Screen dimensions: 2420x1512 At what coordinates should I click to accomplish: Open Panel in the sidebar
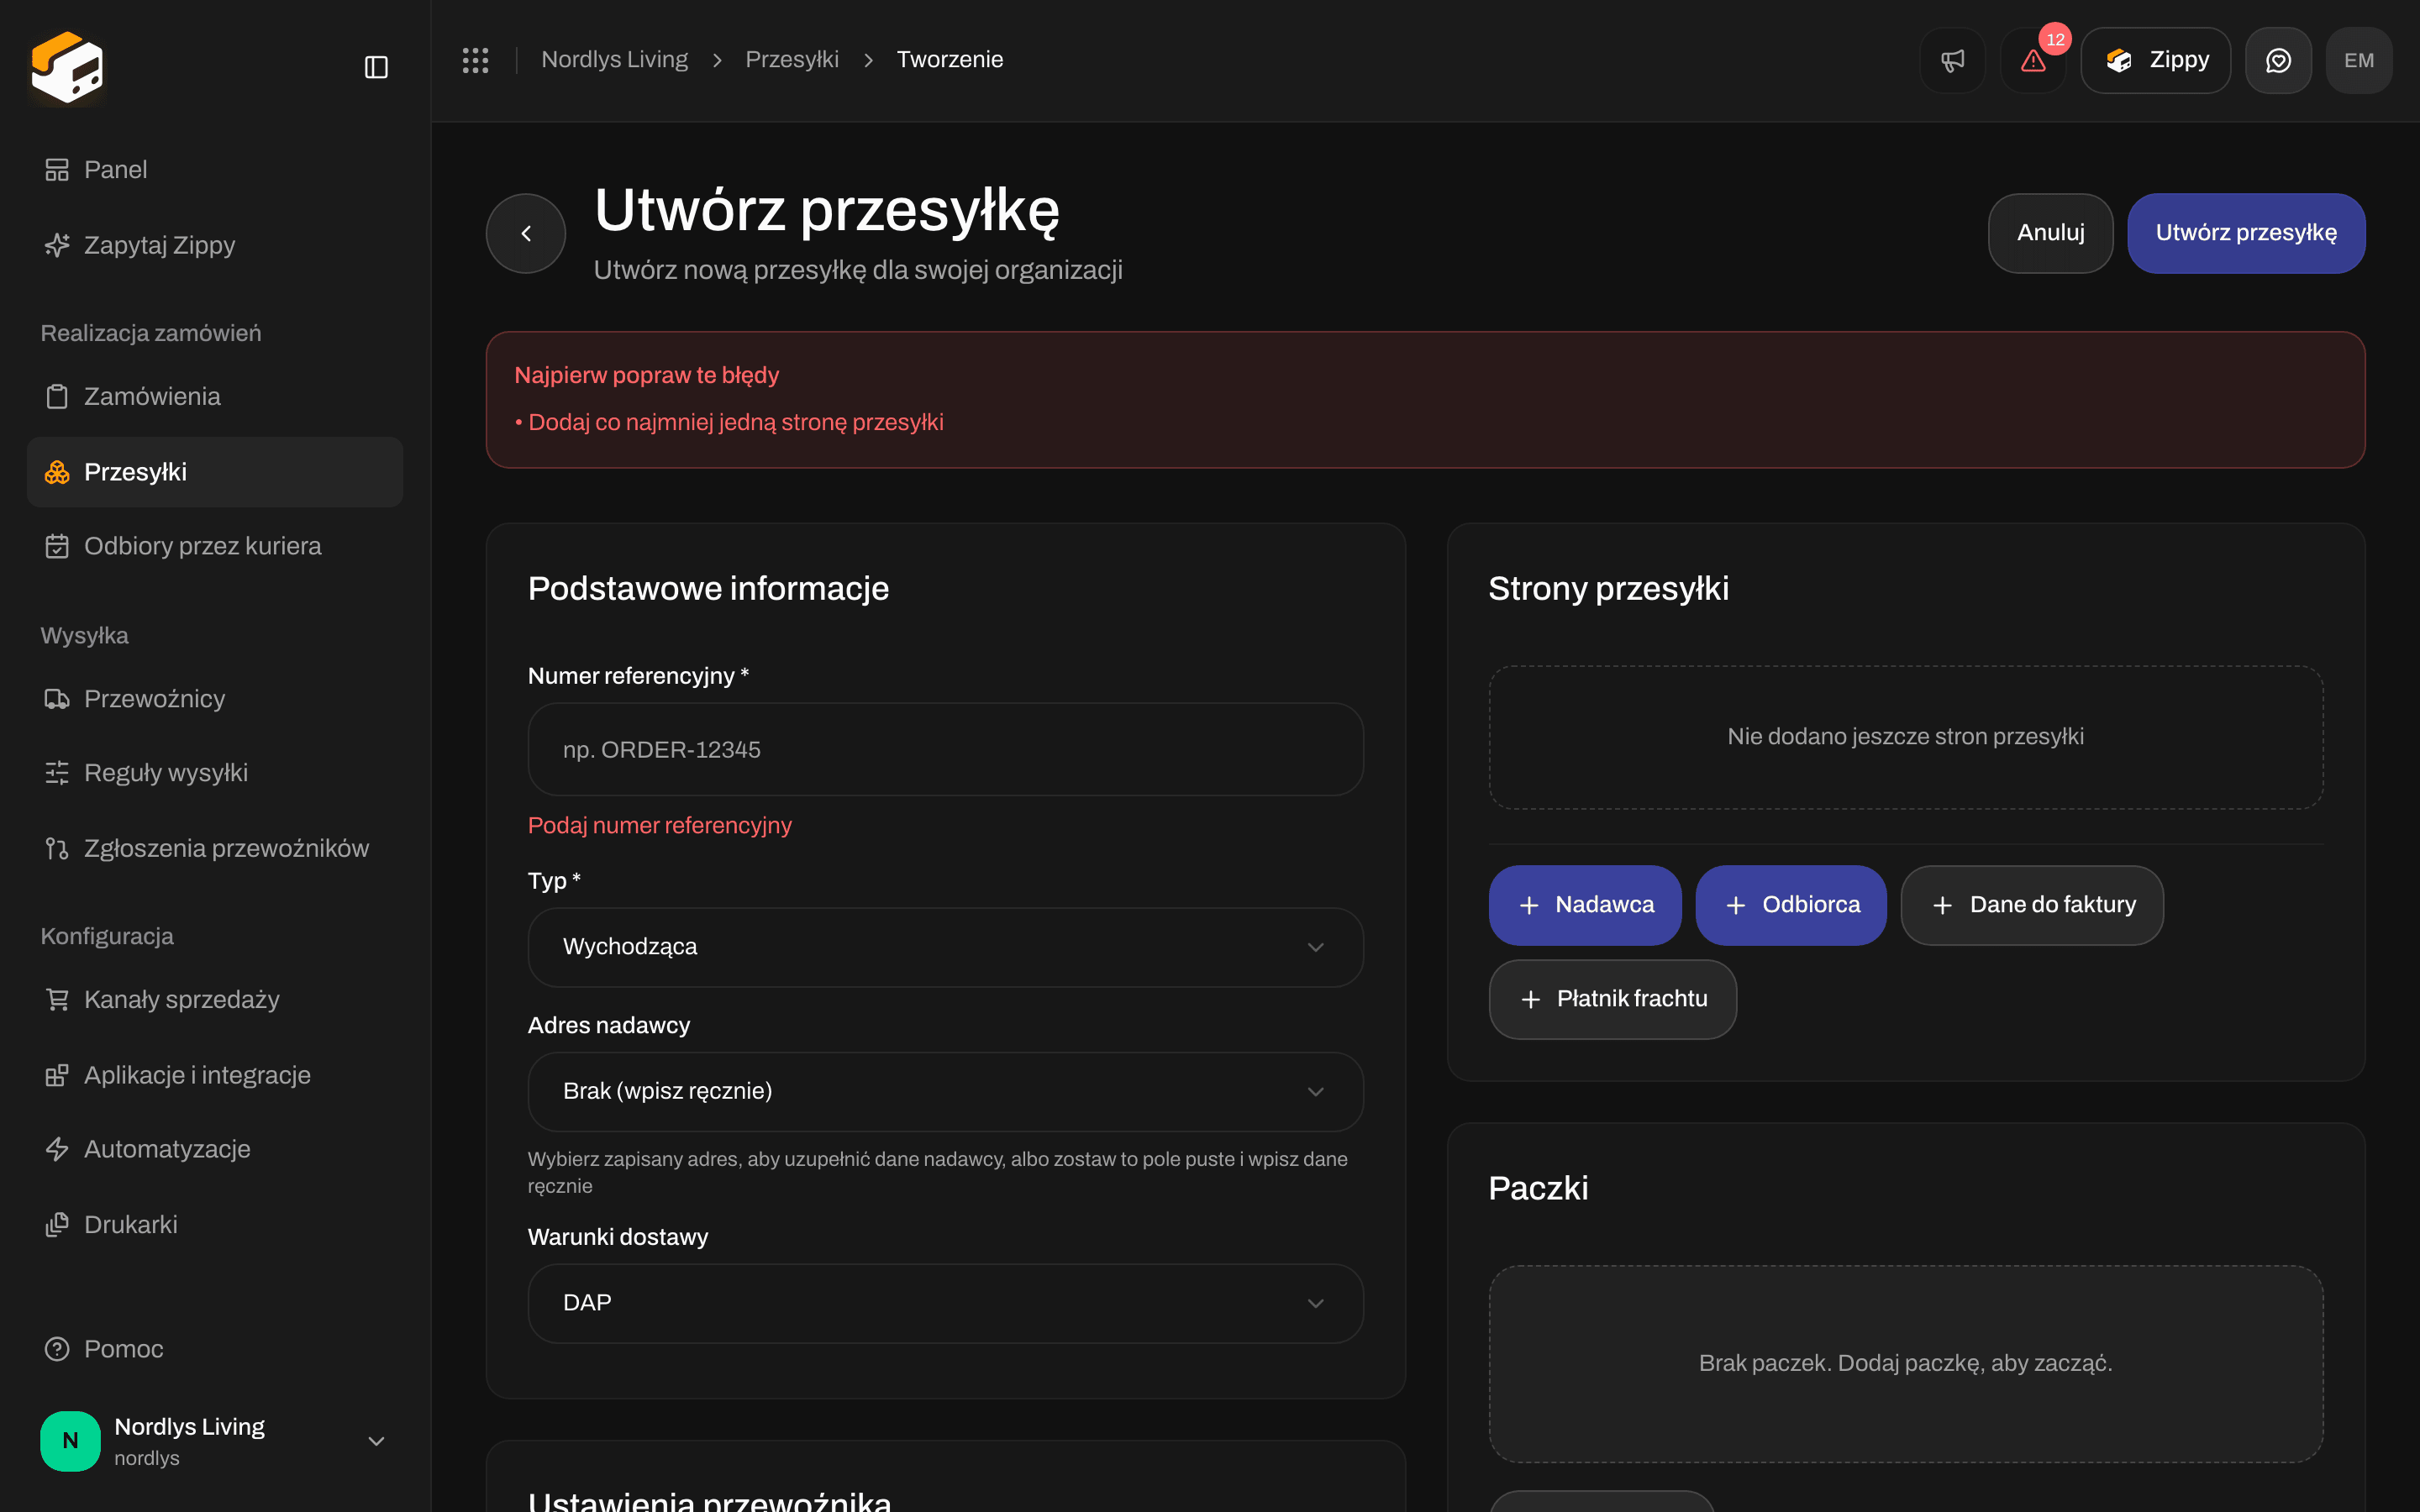215,170
